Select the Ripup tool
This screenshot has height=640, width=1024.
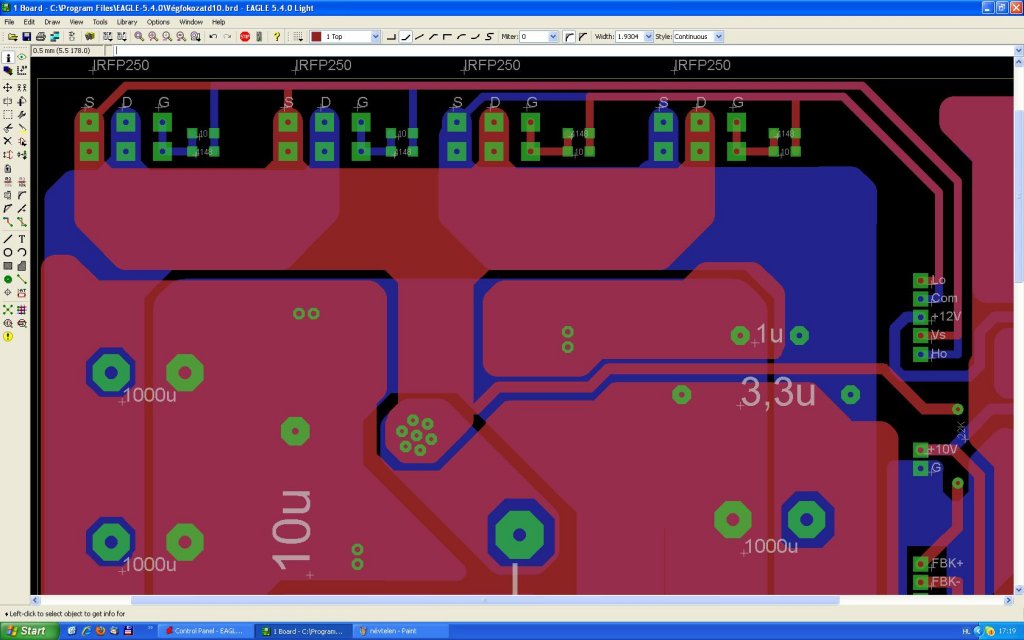click(22, 222)
